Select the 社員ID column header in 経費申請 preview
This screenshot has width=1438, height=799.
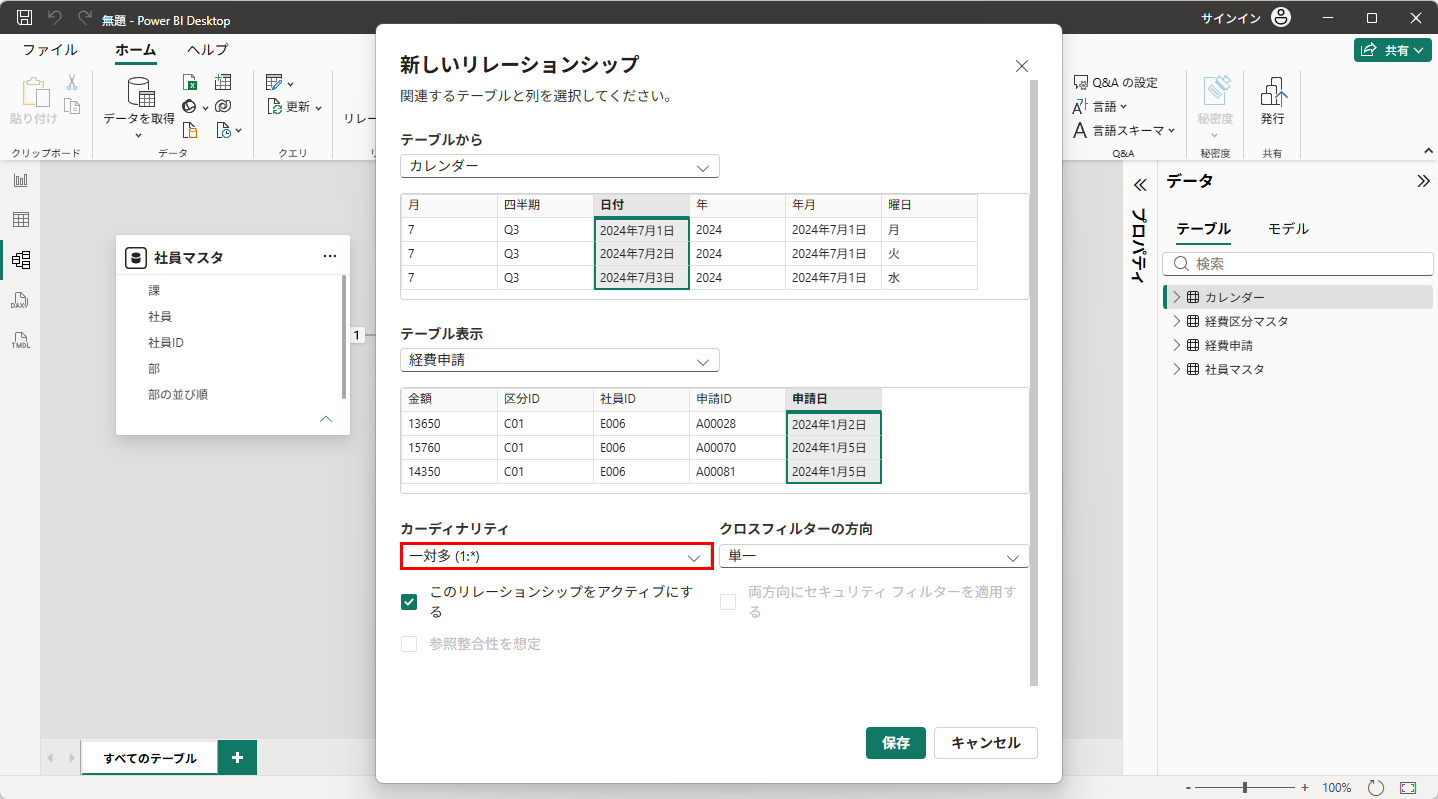pos(641,399)
